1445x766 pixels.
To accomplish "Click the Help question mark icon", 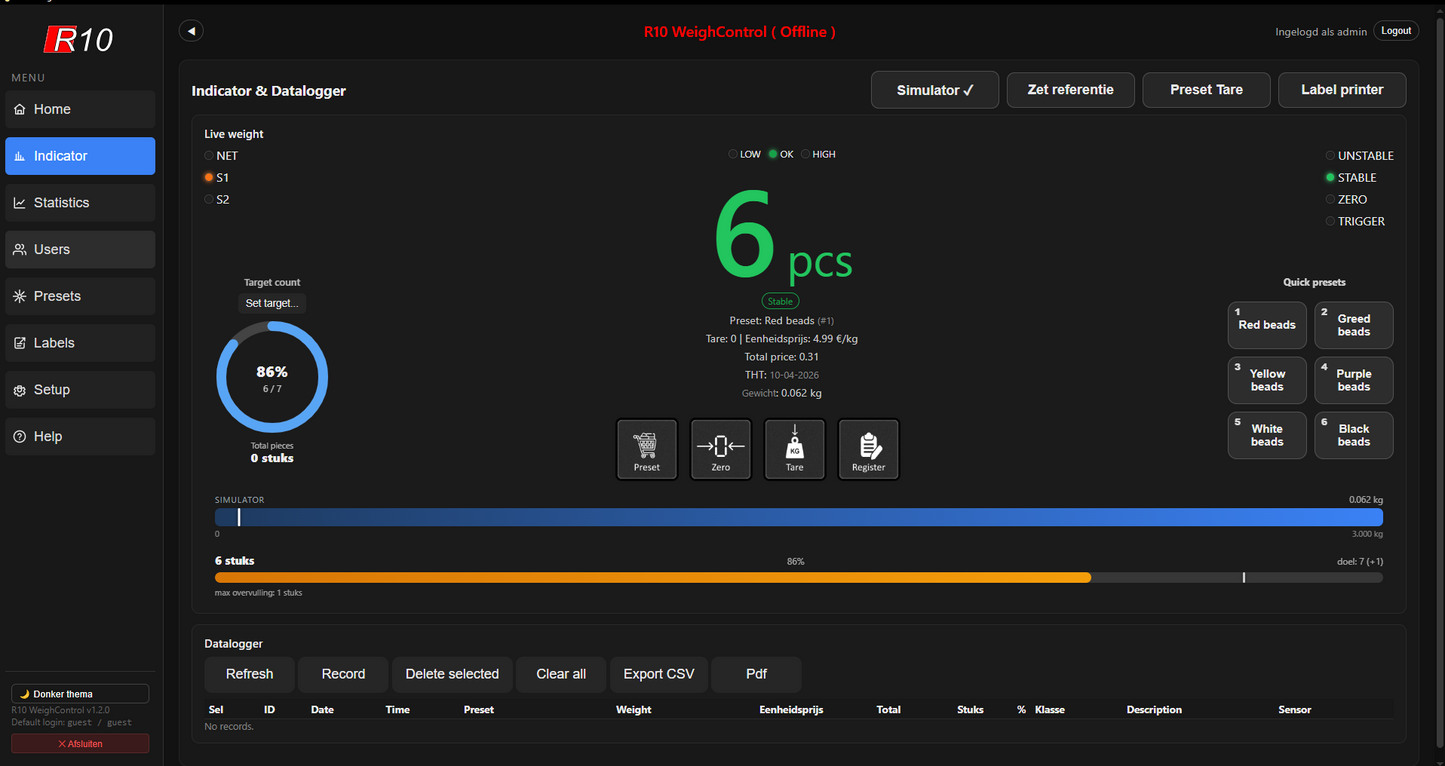I will coord(20,437).
